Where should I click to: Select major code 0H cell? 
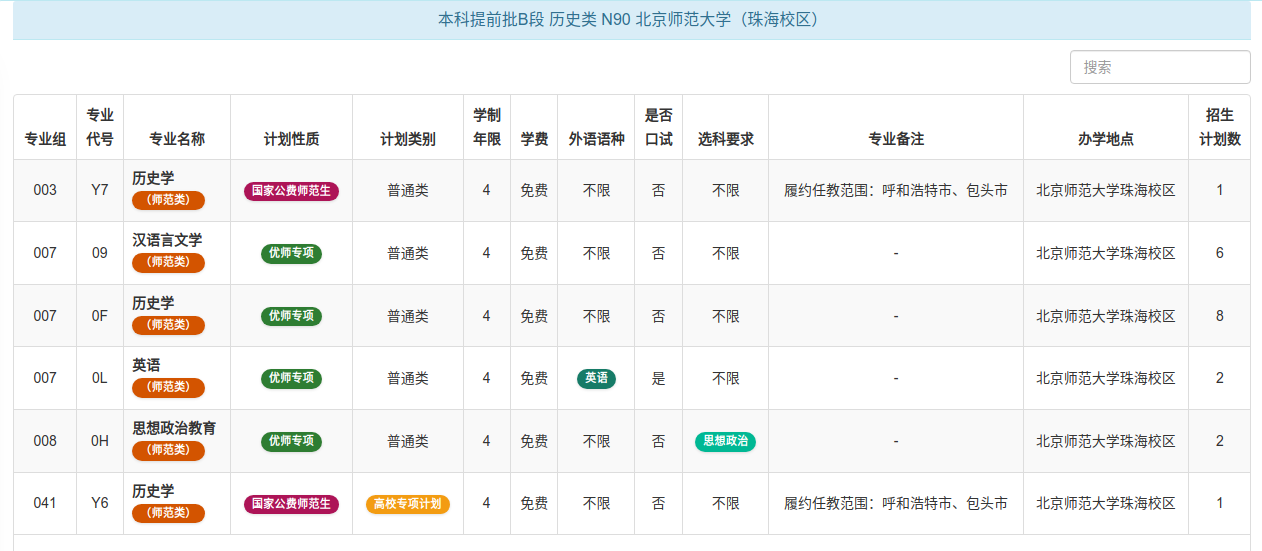pos(100,441)
